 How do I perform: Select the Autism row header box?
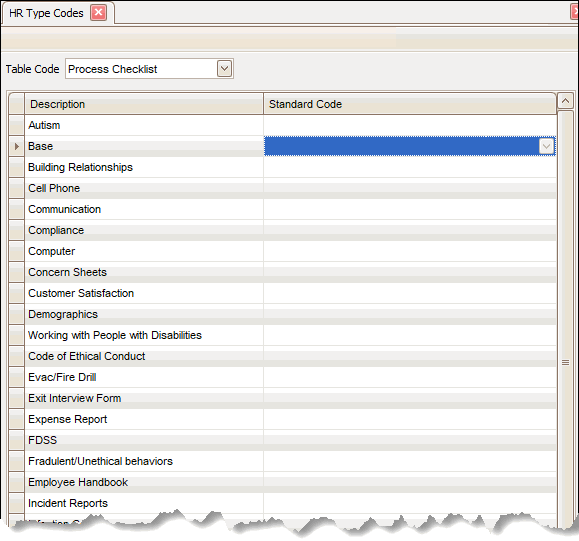(17, 125)
